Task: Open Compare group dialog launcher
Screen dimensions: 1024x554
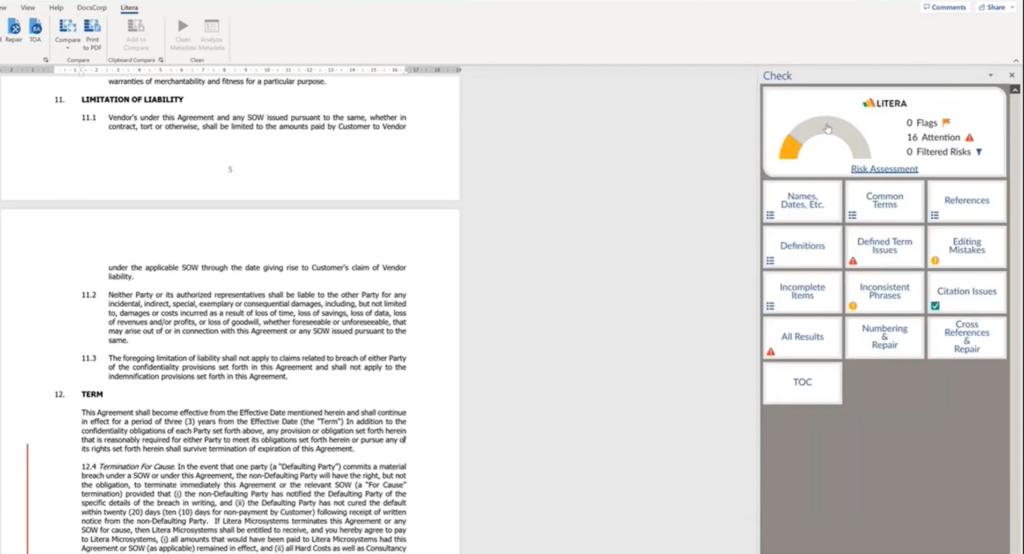Action: 46,60
